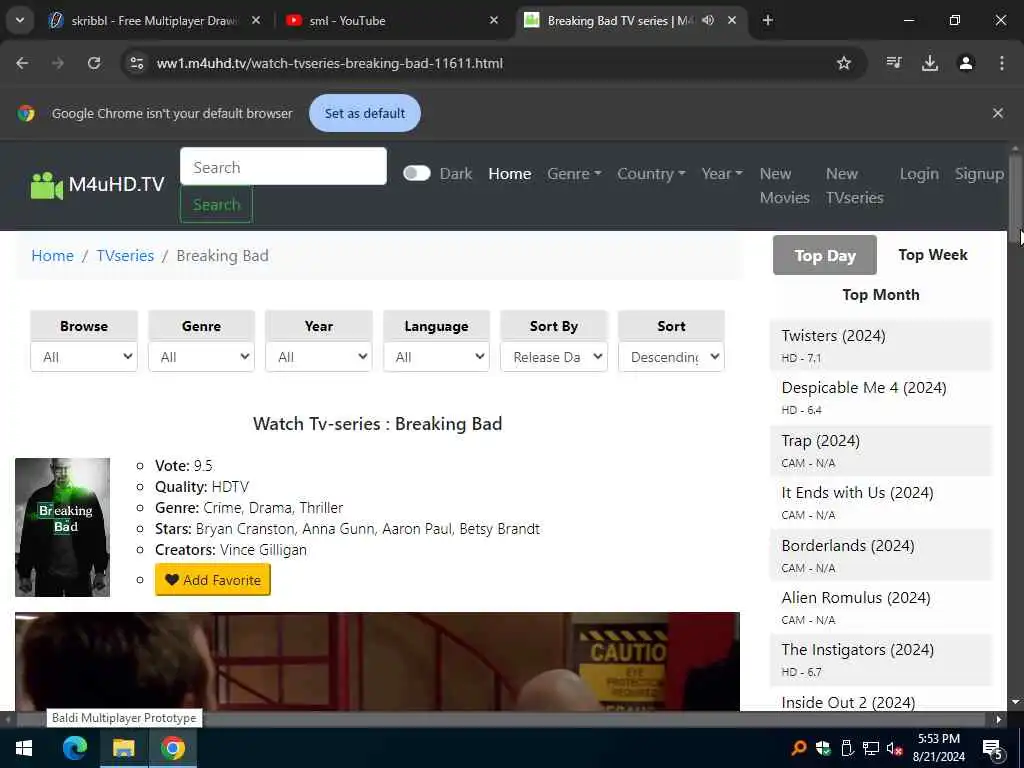Screen dimensions: 1024x768
Task: Open the notification center icon
Action: click(993, 749)
